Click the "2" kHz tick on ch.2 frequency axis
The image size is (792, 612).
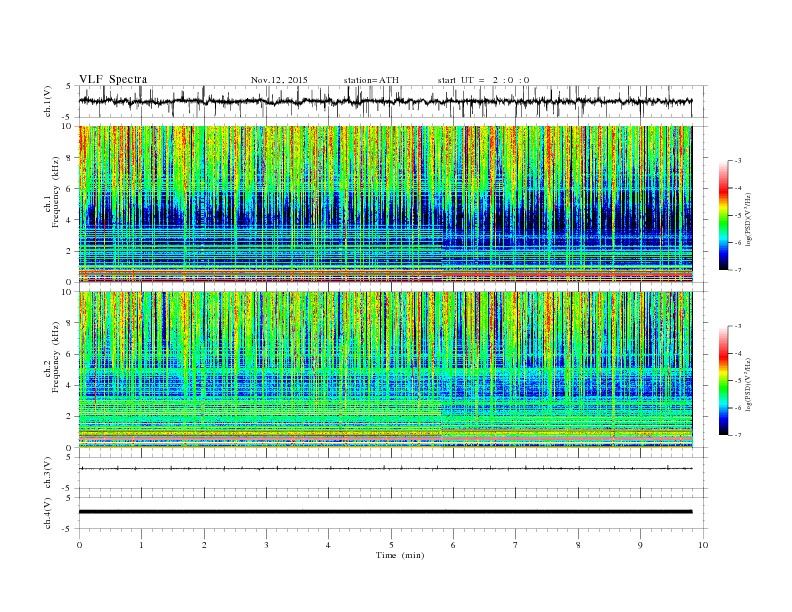tap(70, 417)
